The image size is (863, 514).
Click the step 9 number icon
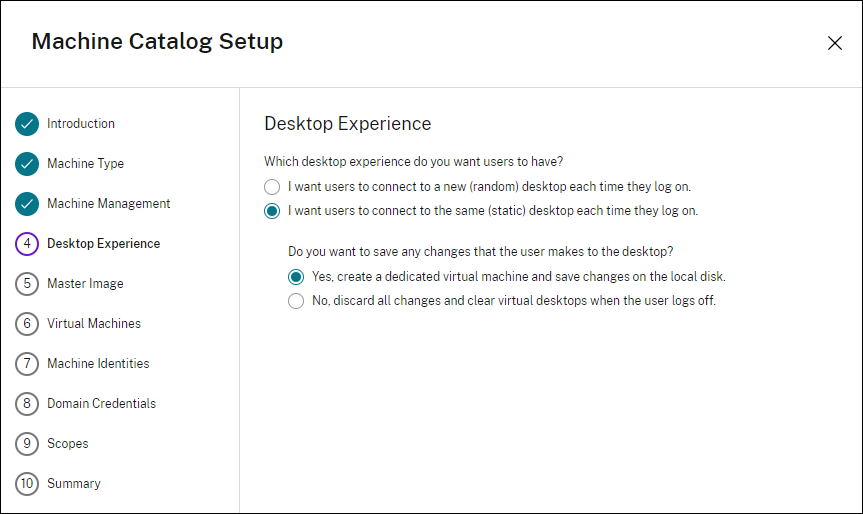coord(27,444)
